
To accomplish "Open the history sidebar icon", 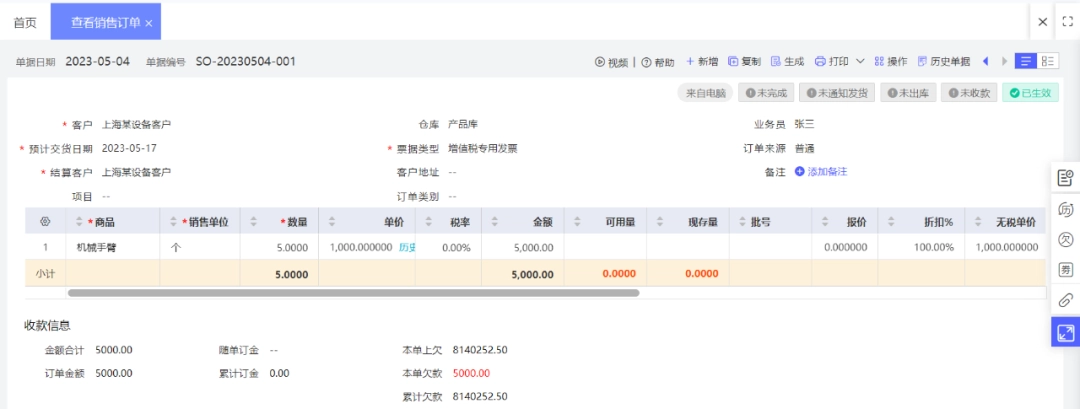I will (x=1065, y=209).
